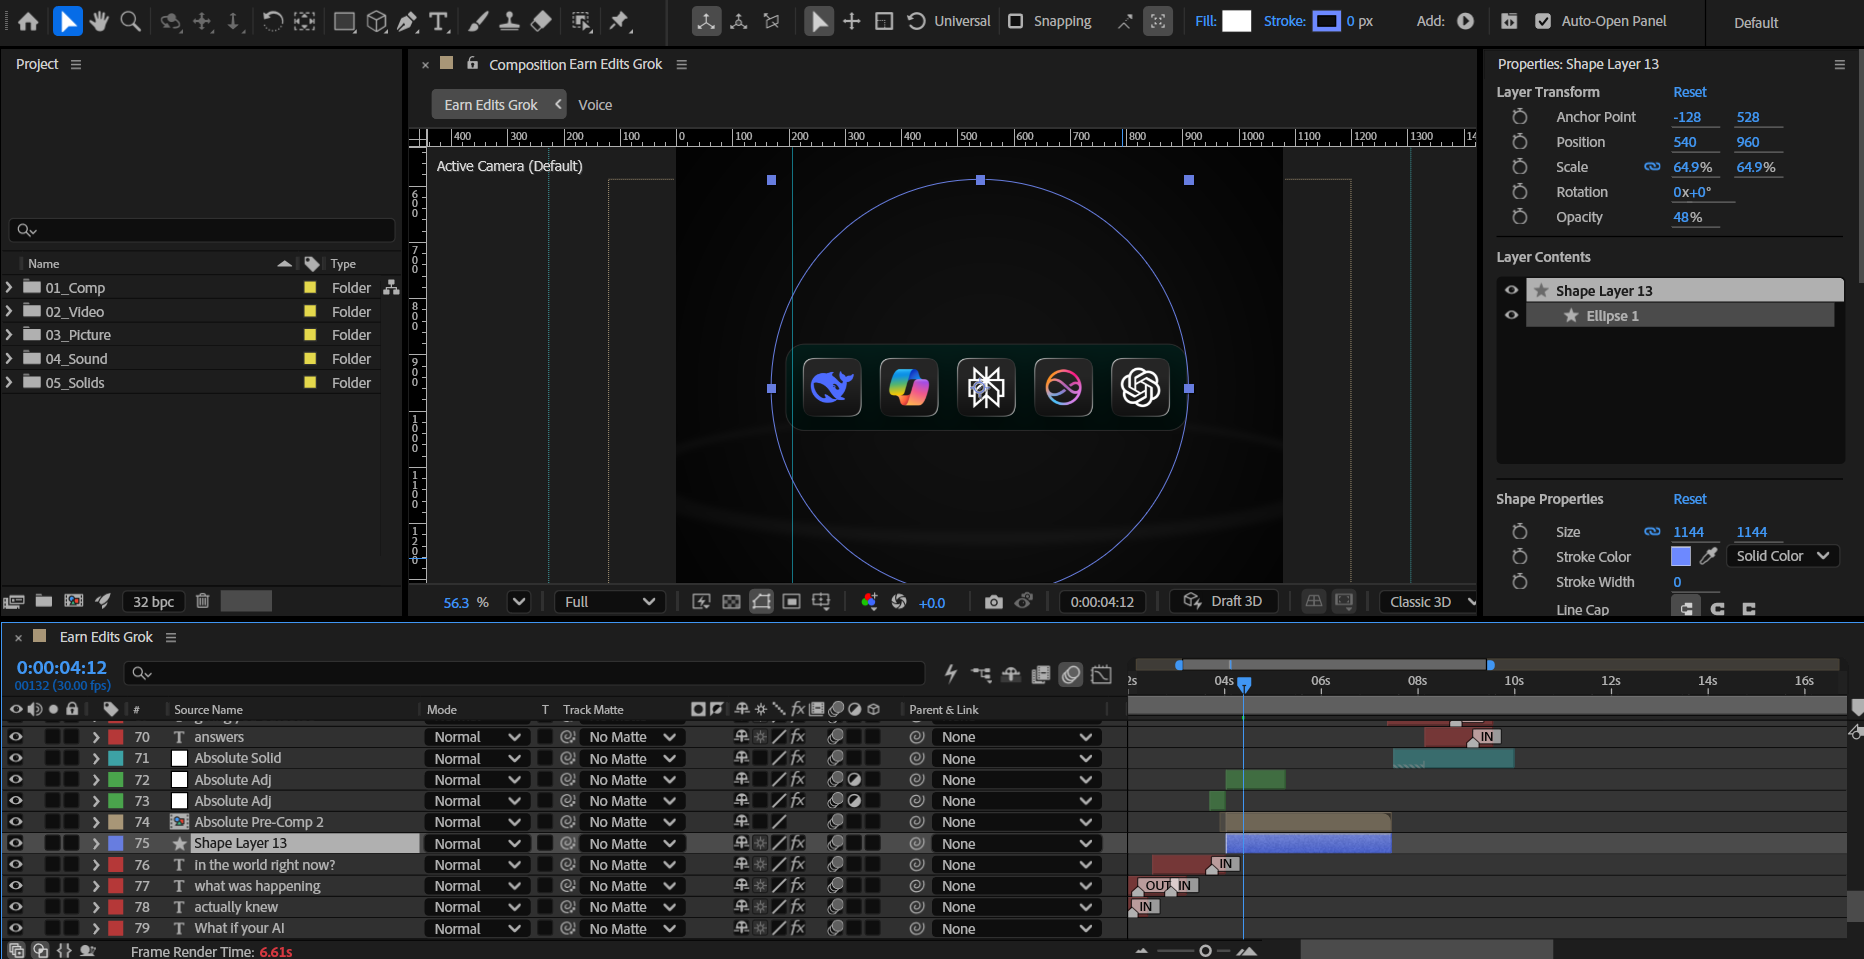This screenshot has width=1864, height=959.
Task: Select the Eraser tool
Action: click(x=541, y=21)
